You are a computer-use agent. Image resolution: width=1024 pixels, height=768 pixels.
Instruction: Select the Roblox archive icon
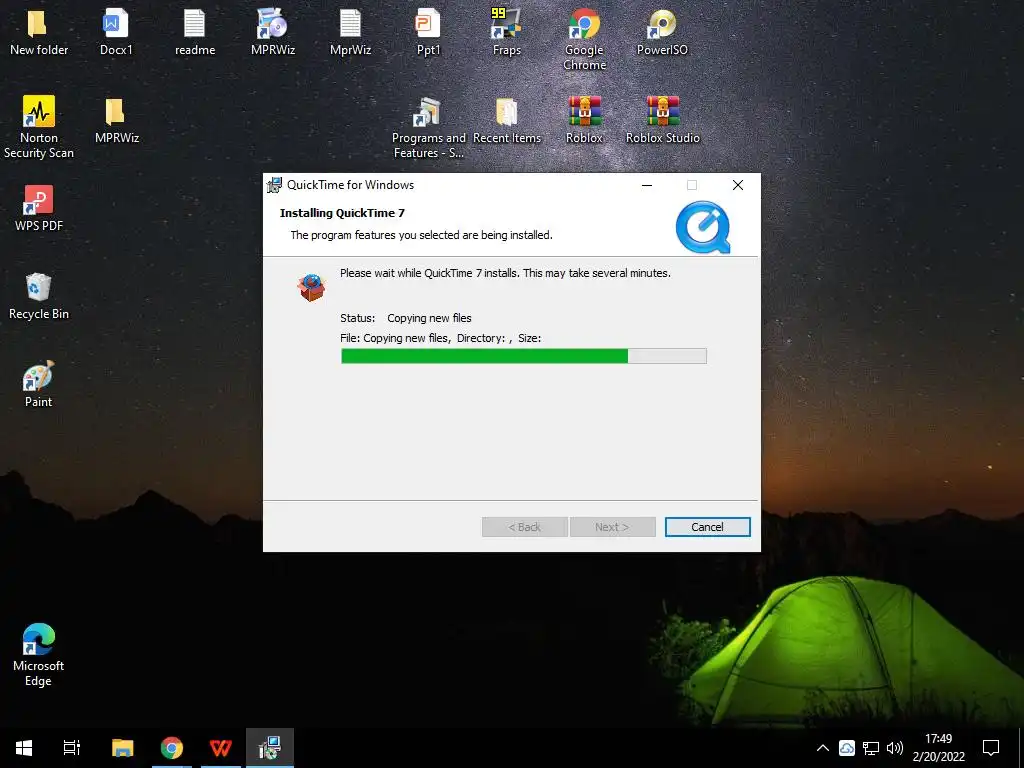584,111
